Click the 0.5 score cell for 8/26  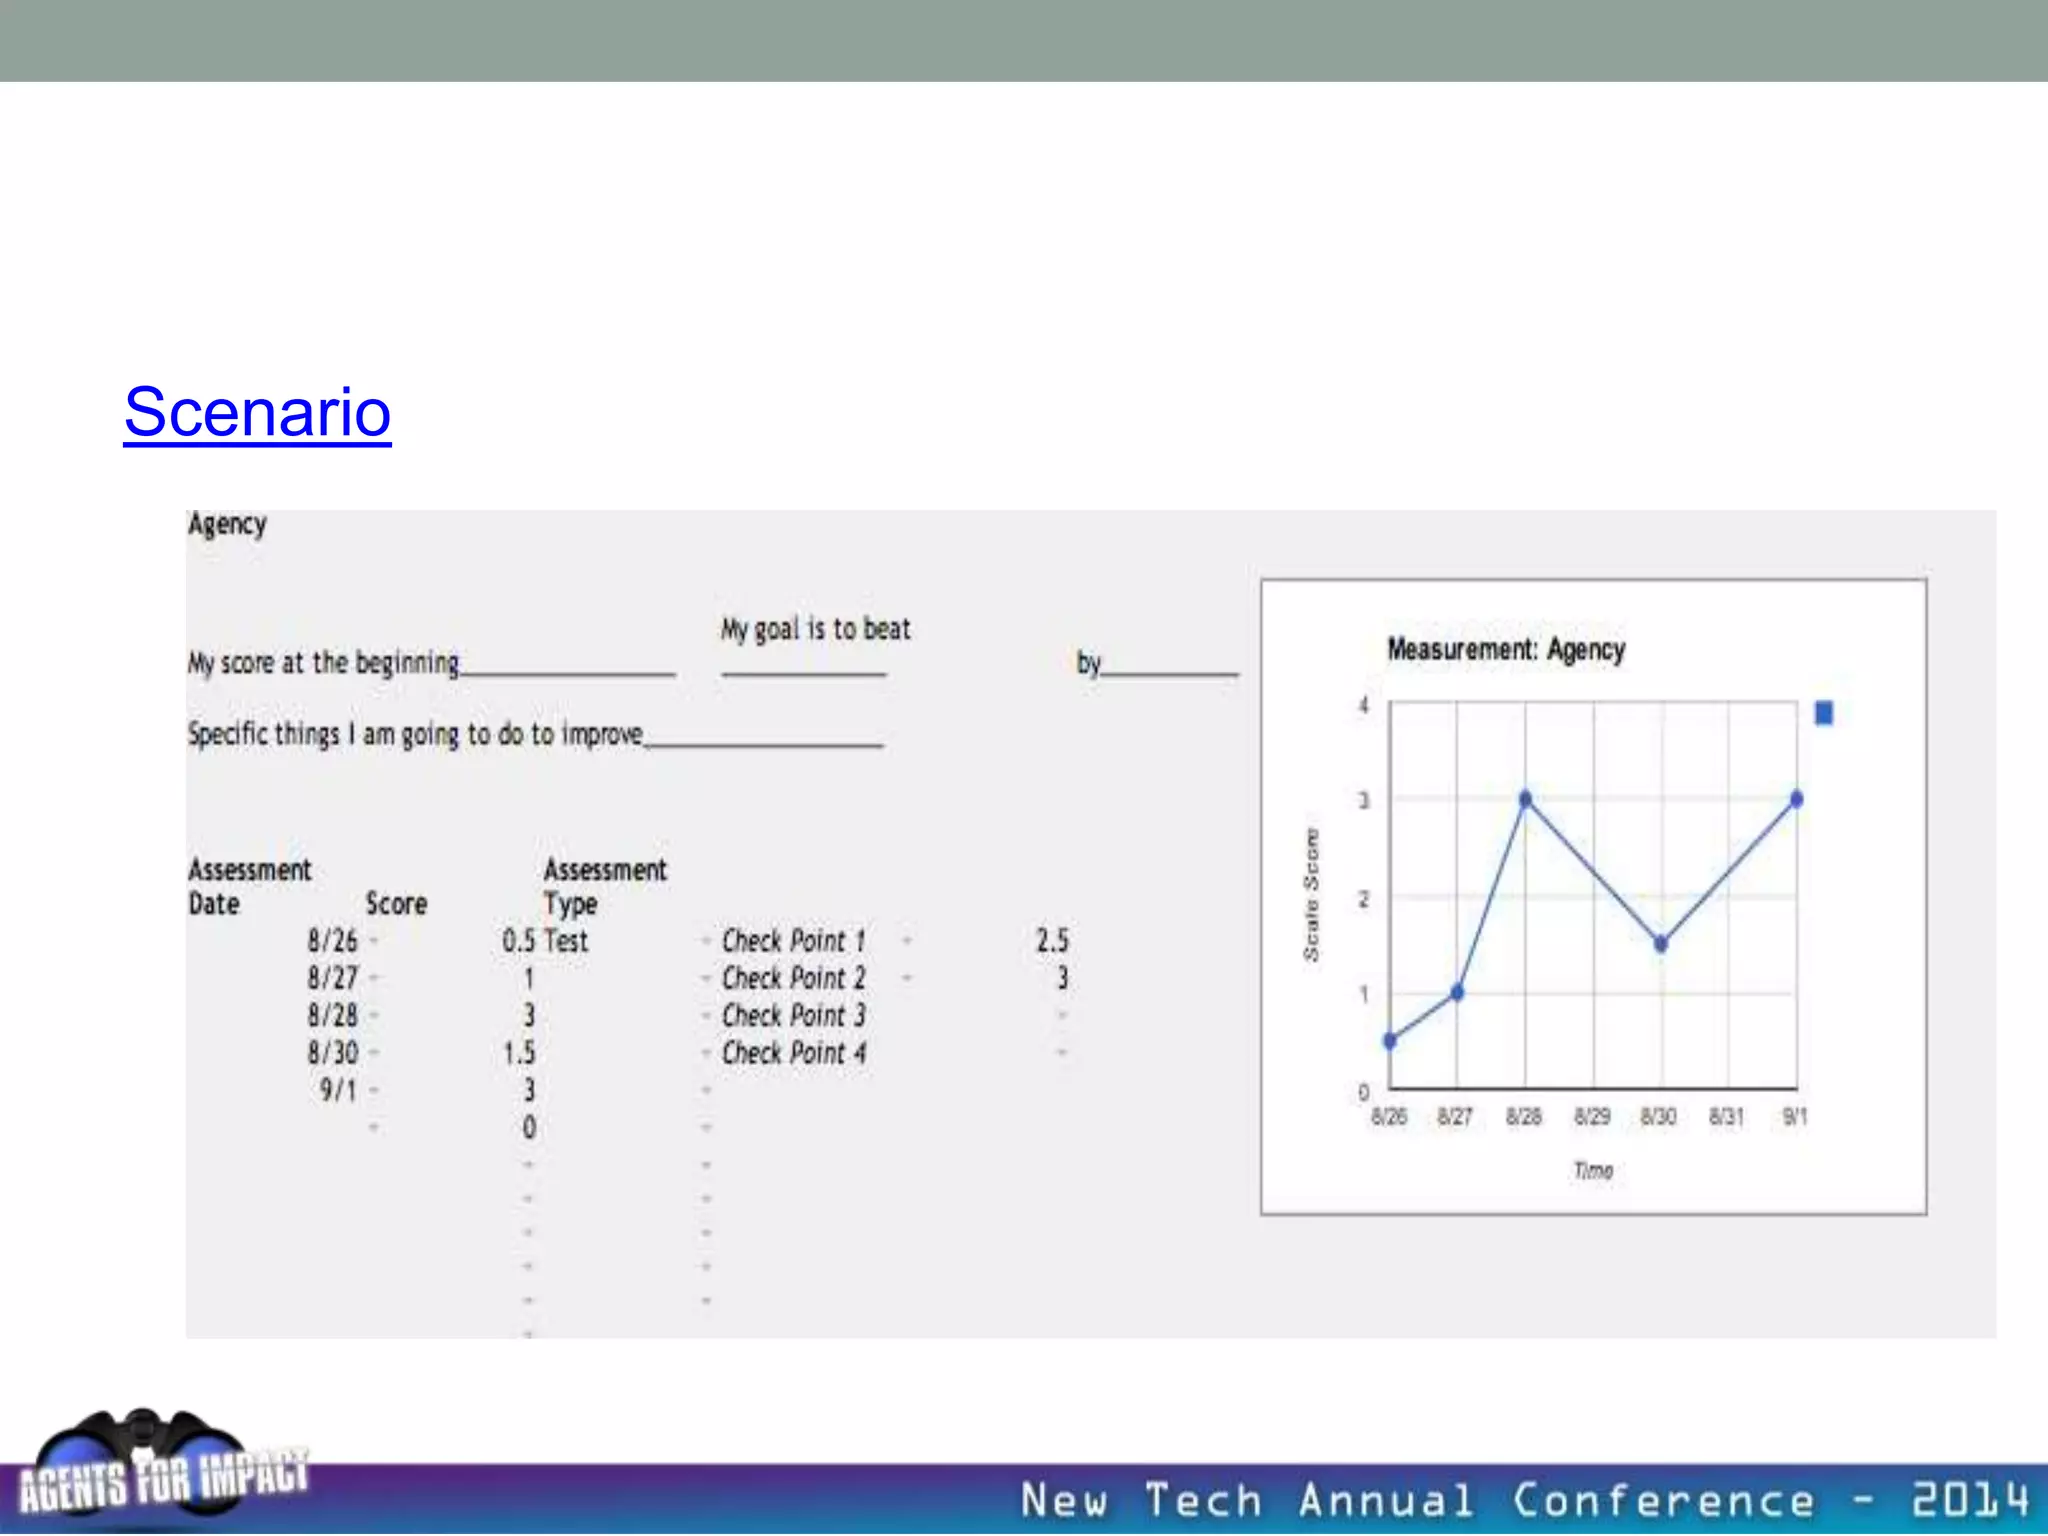click(x=518, y=941)
